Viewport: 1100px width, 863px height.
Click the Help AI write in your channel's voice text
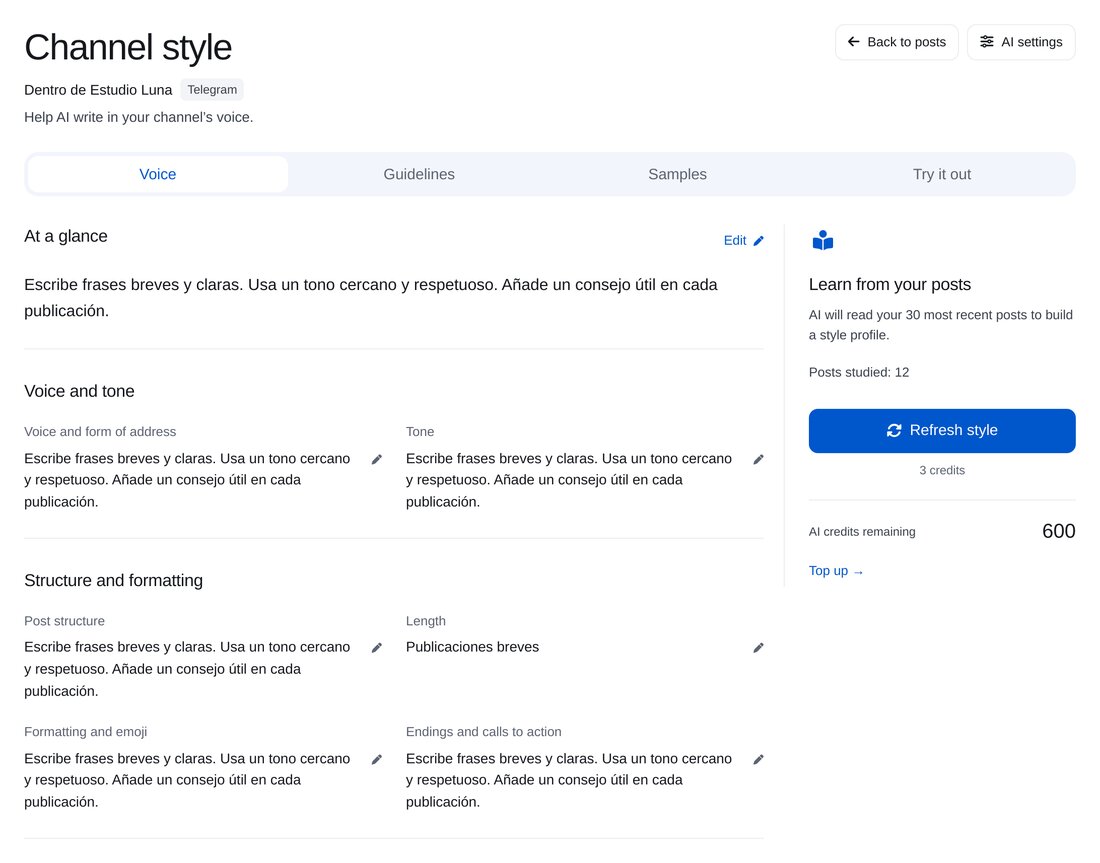[x=138, y=117]
